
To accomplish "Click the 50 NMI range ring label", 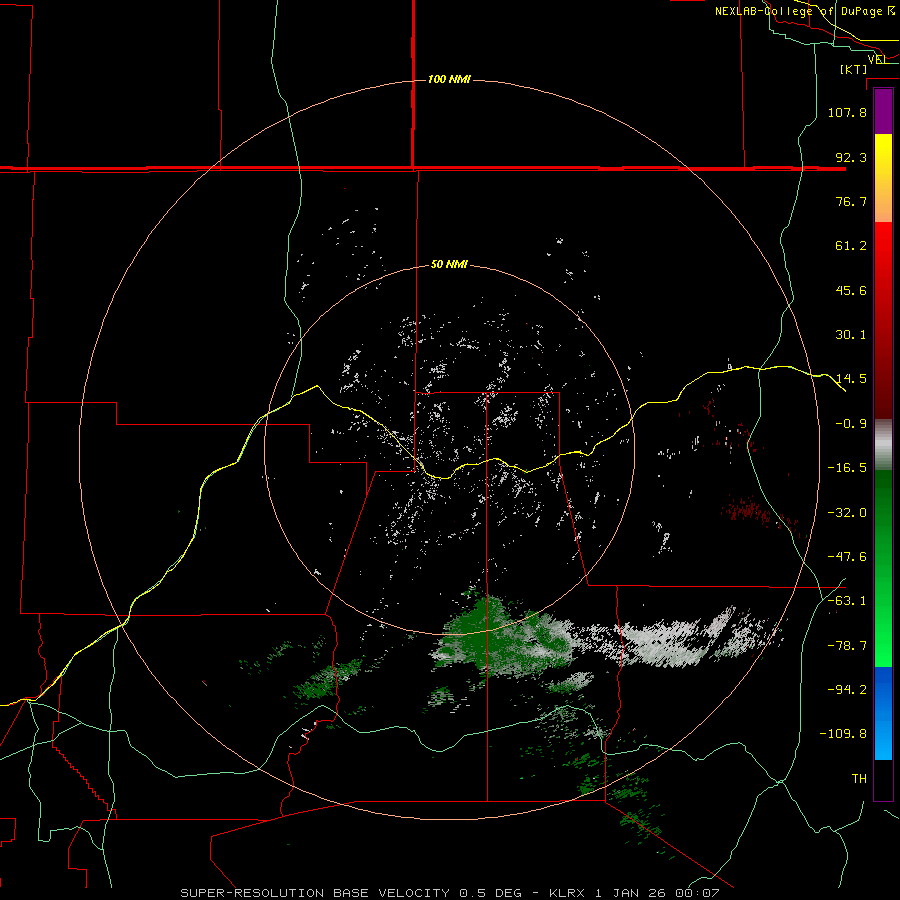I will pos(449,265).
